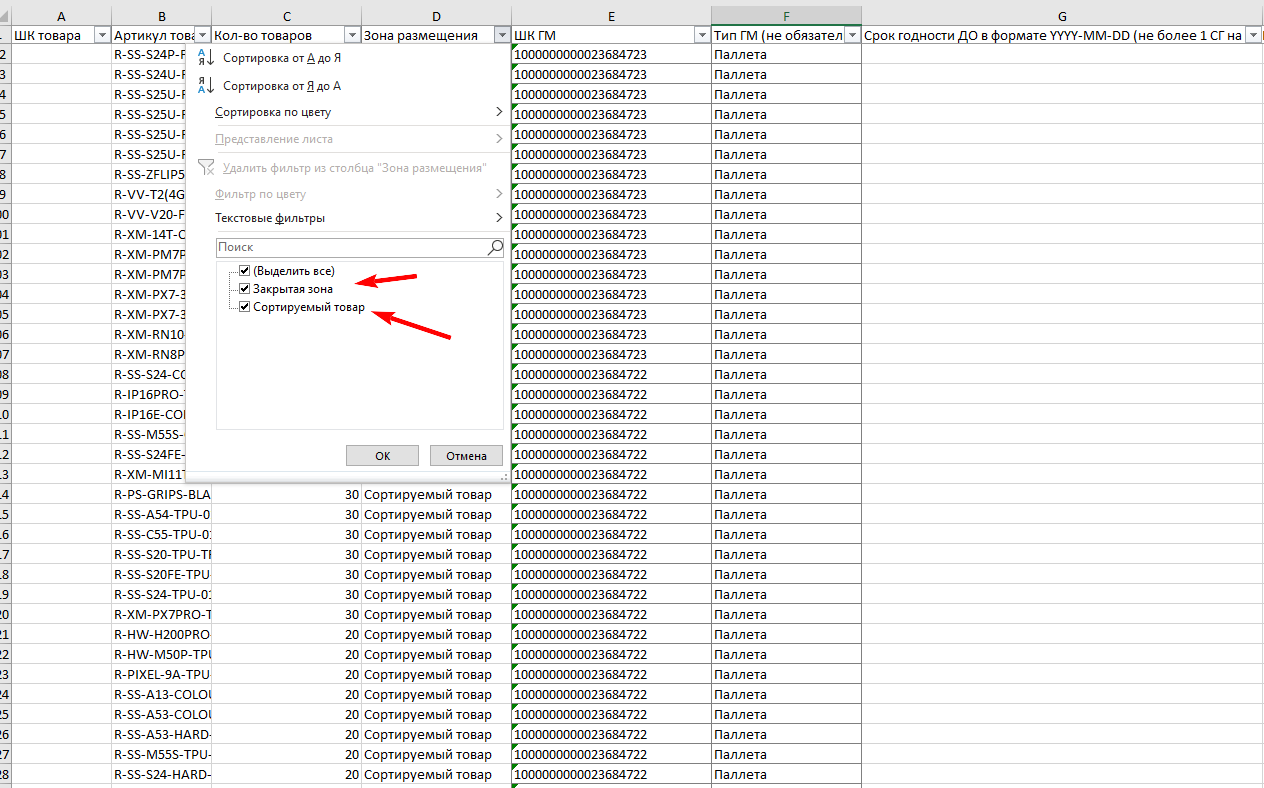Toggle the (Выделить все) checkbox
This screenshot has width=1264, height=788.
click(x=244, y=271)
